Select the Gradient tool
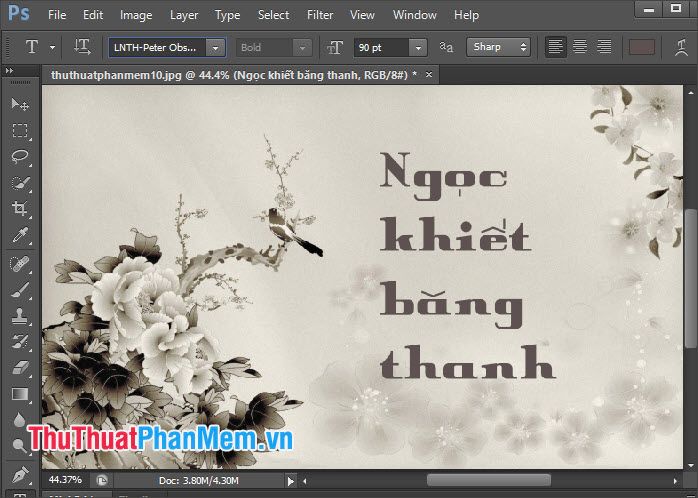 (x=20, y=394)
